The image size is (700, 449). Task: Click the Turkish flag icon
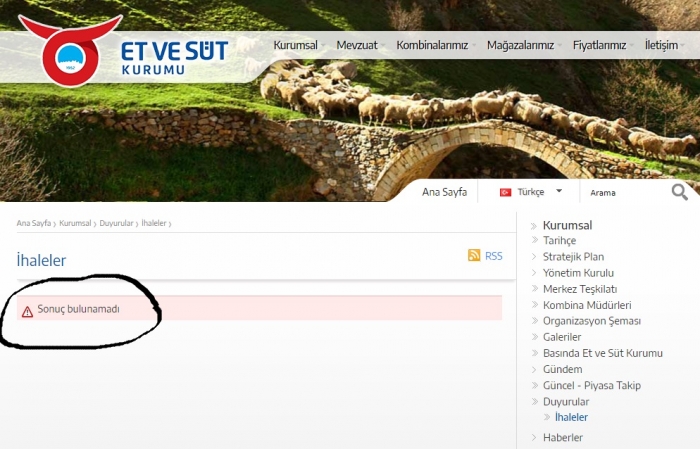point(505,192)
